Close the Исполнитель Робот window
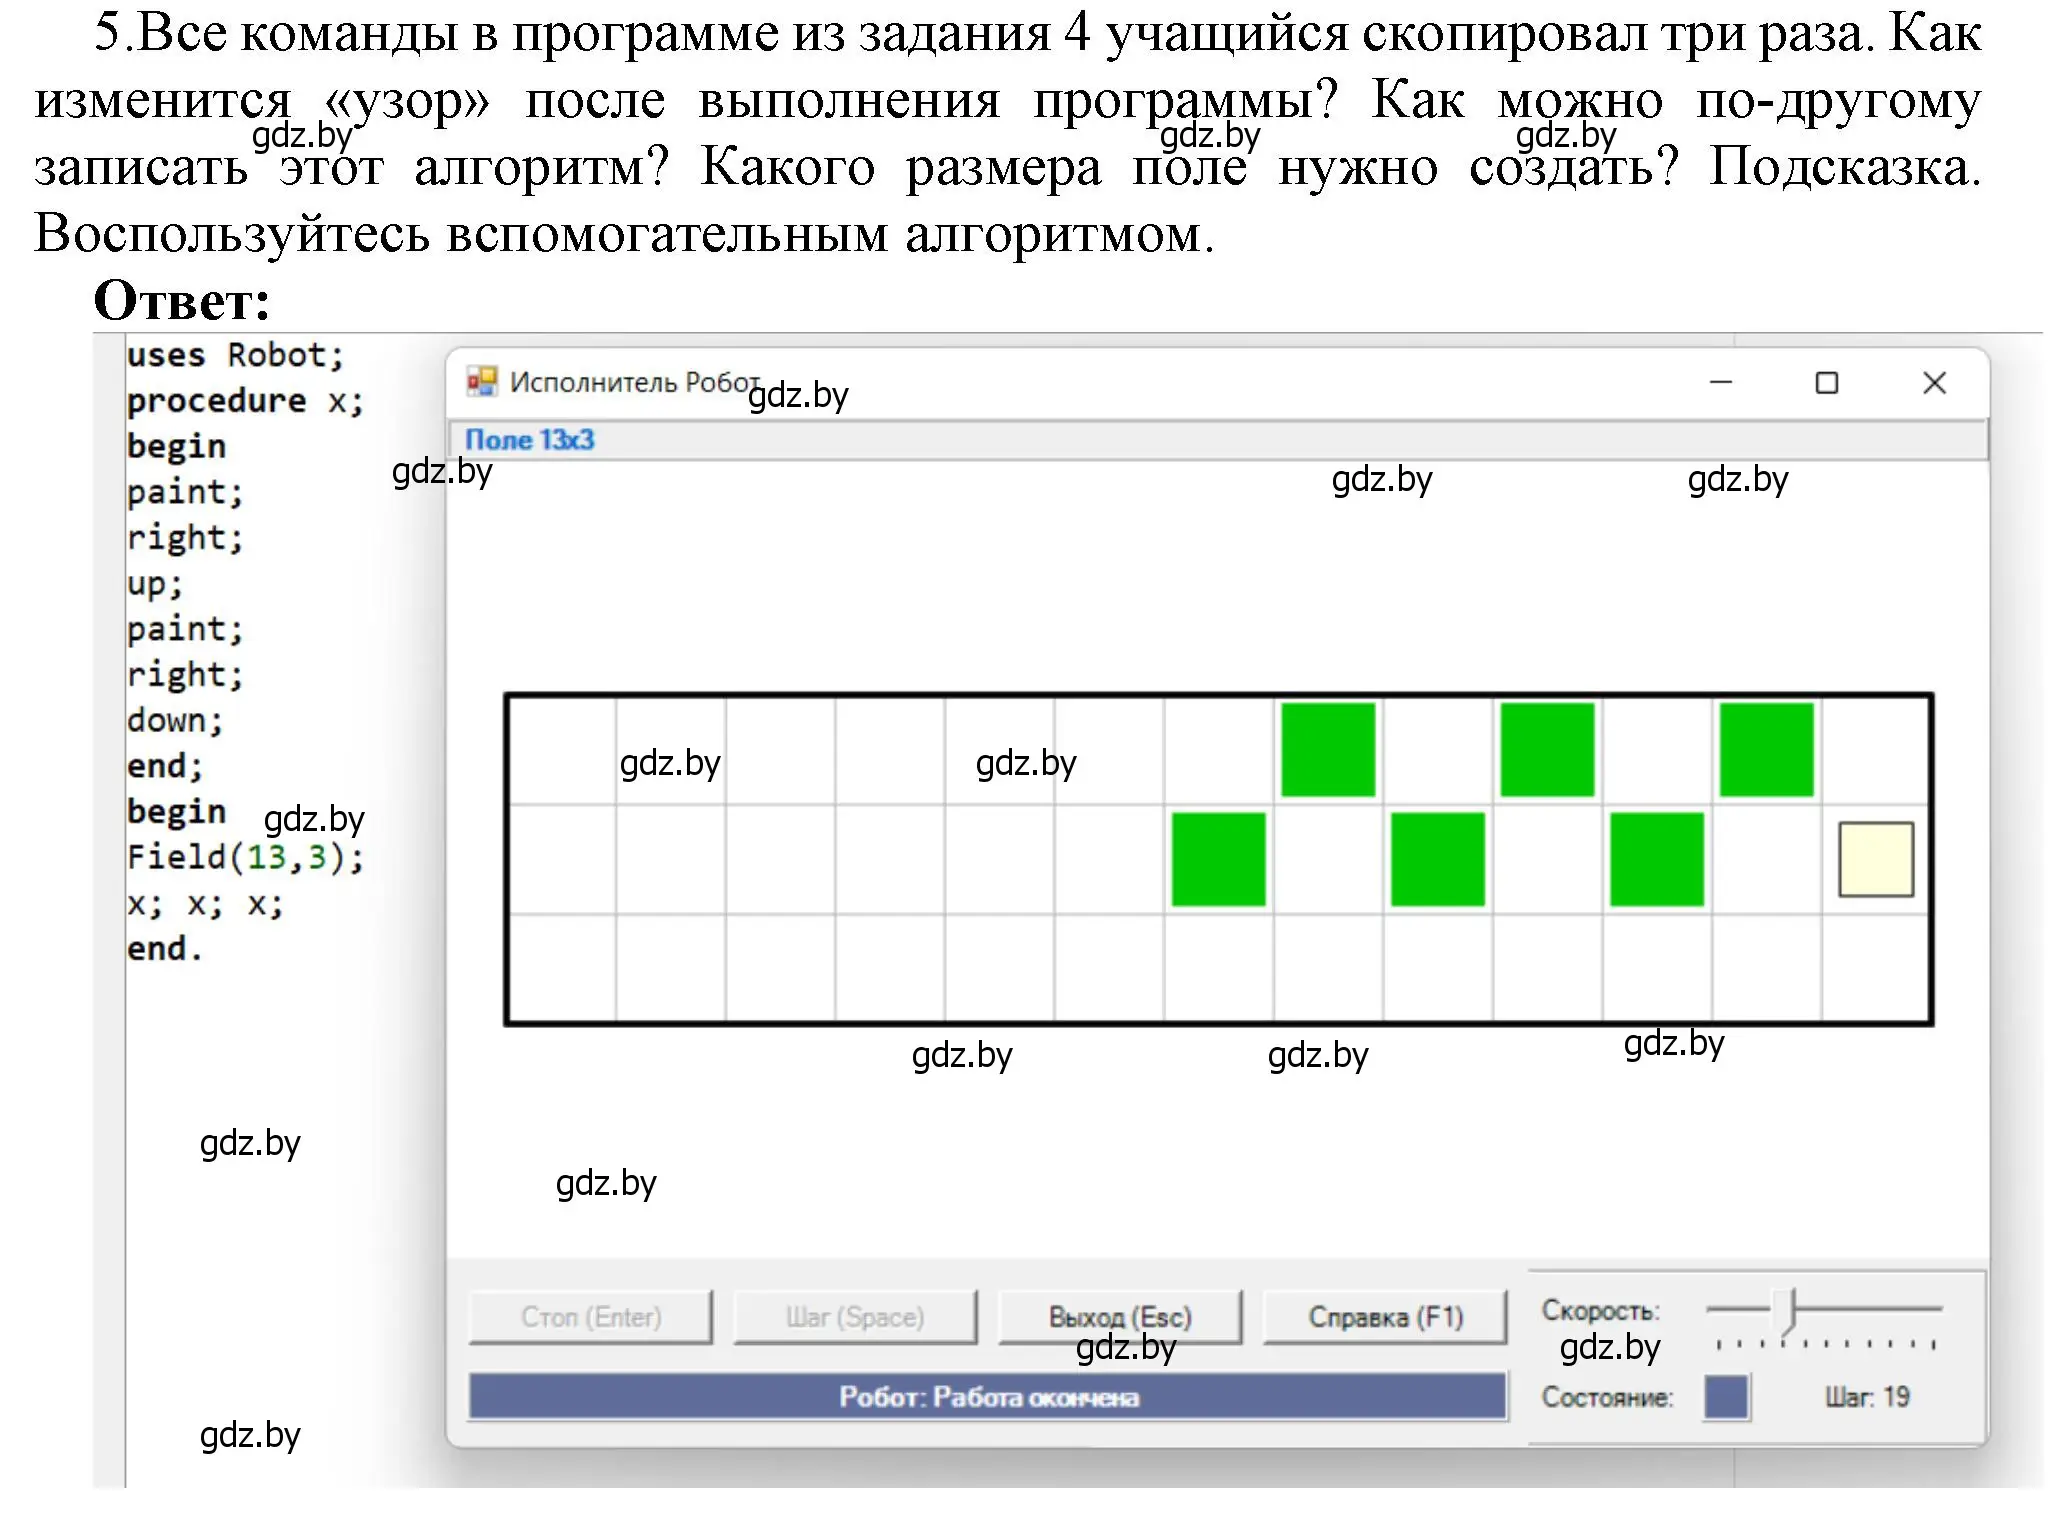This screenshot has height=1534, width=2050. pos(1935,382)
